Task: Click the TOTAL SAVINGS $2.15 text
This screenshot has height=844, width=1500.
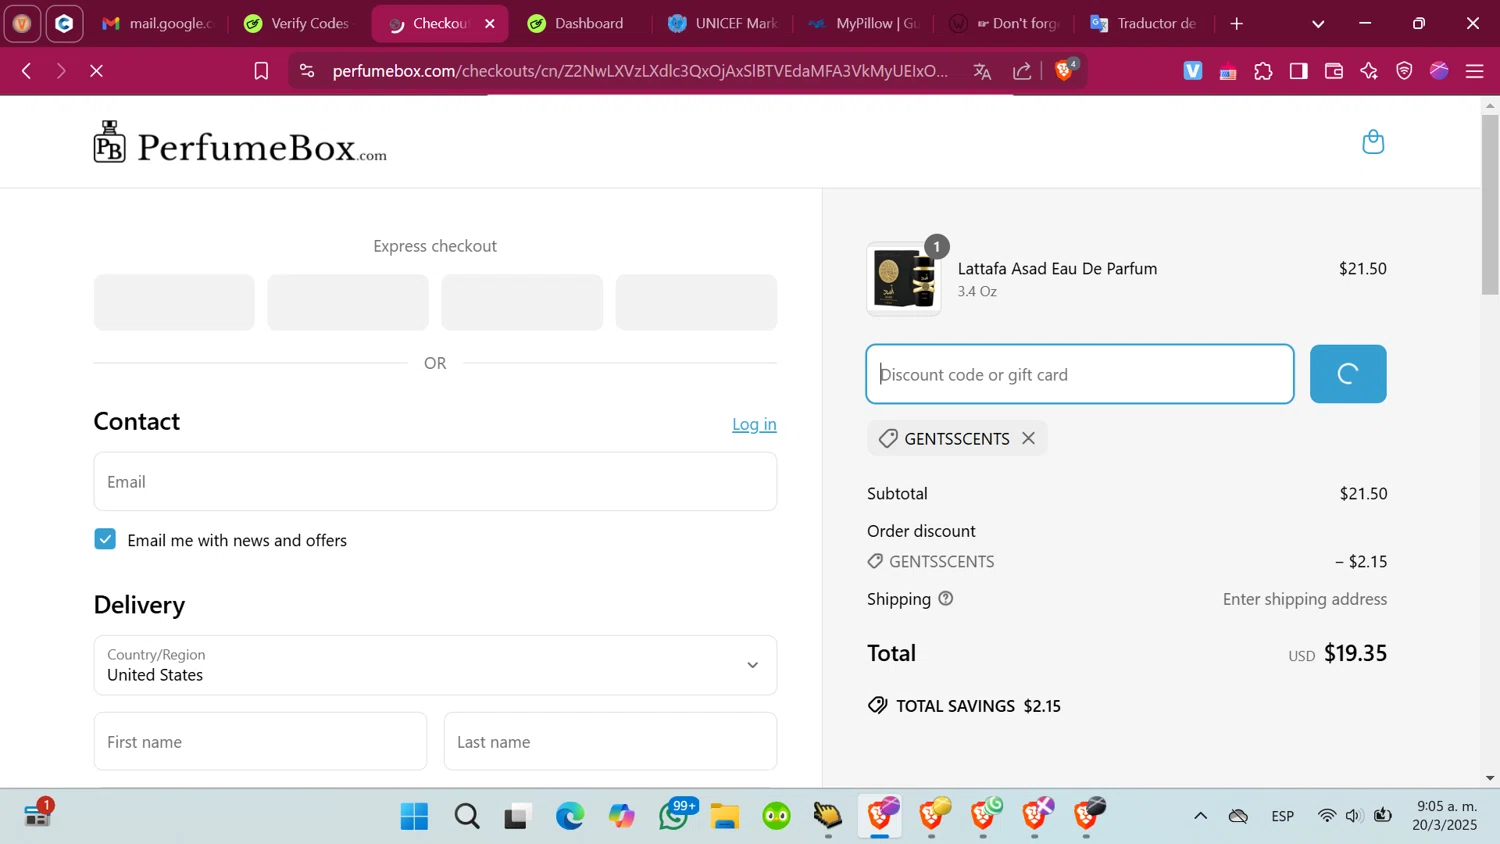Action: coord(979,706)
